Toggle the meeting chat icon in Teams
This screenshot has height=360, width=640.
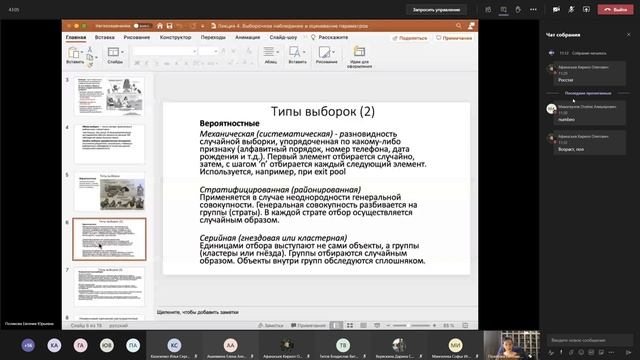point(503,9)
